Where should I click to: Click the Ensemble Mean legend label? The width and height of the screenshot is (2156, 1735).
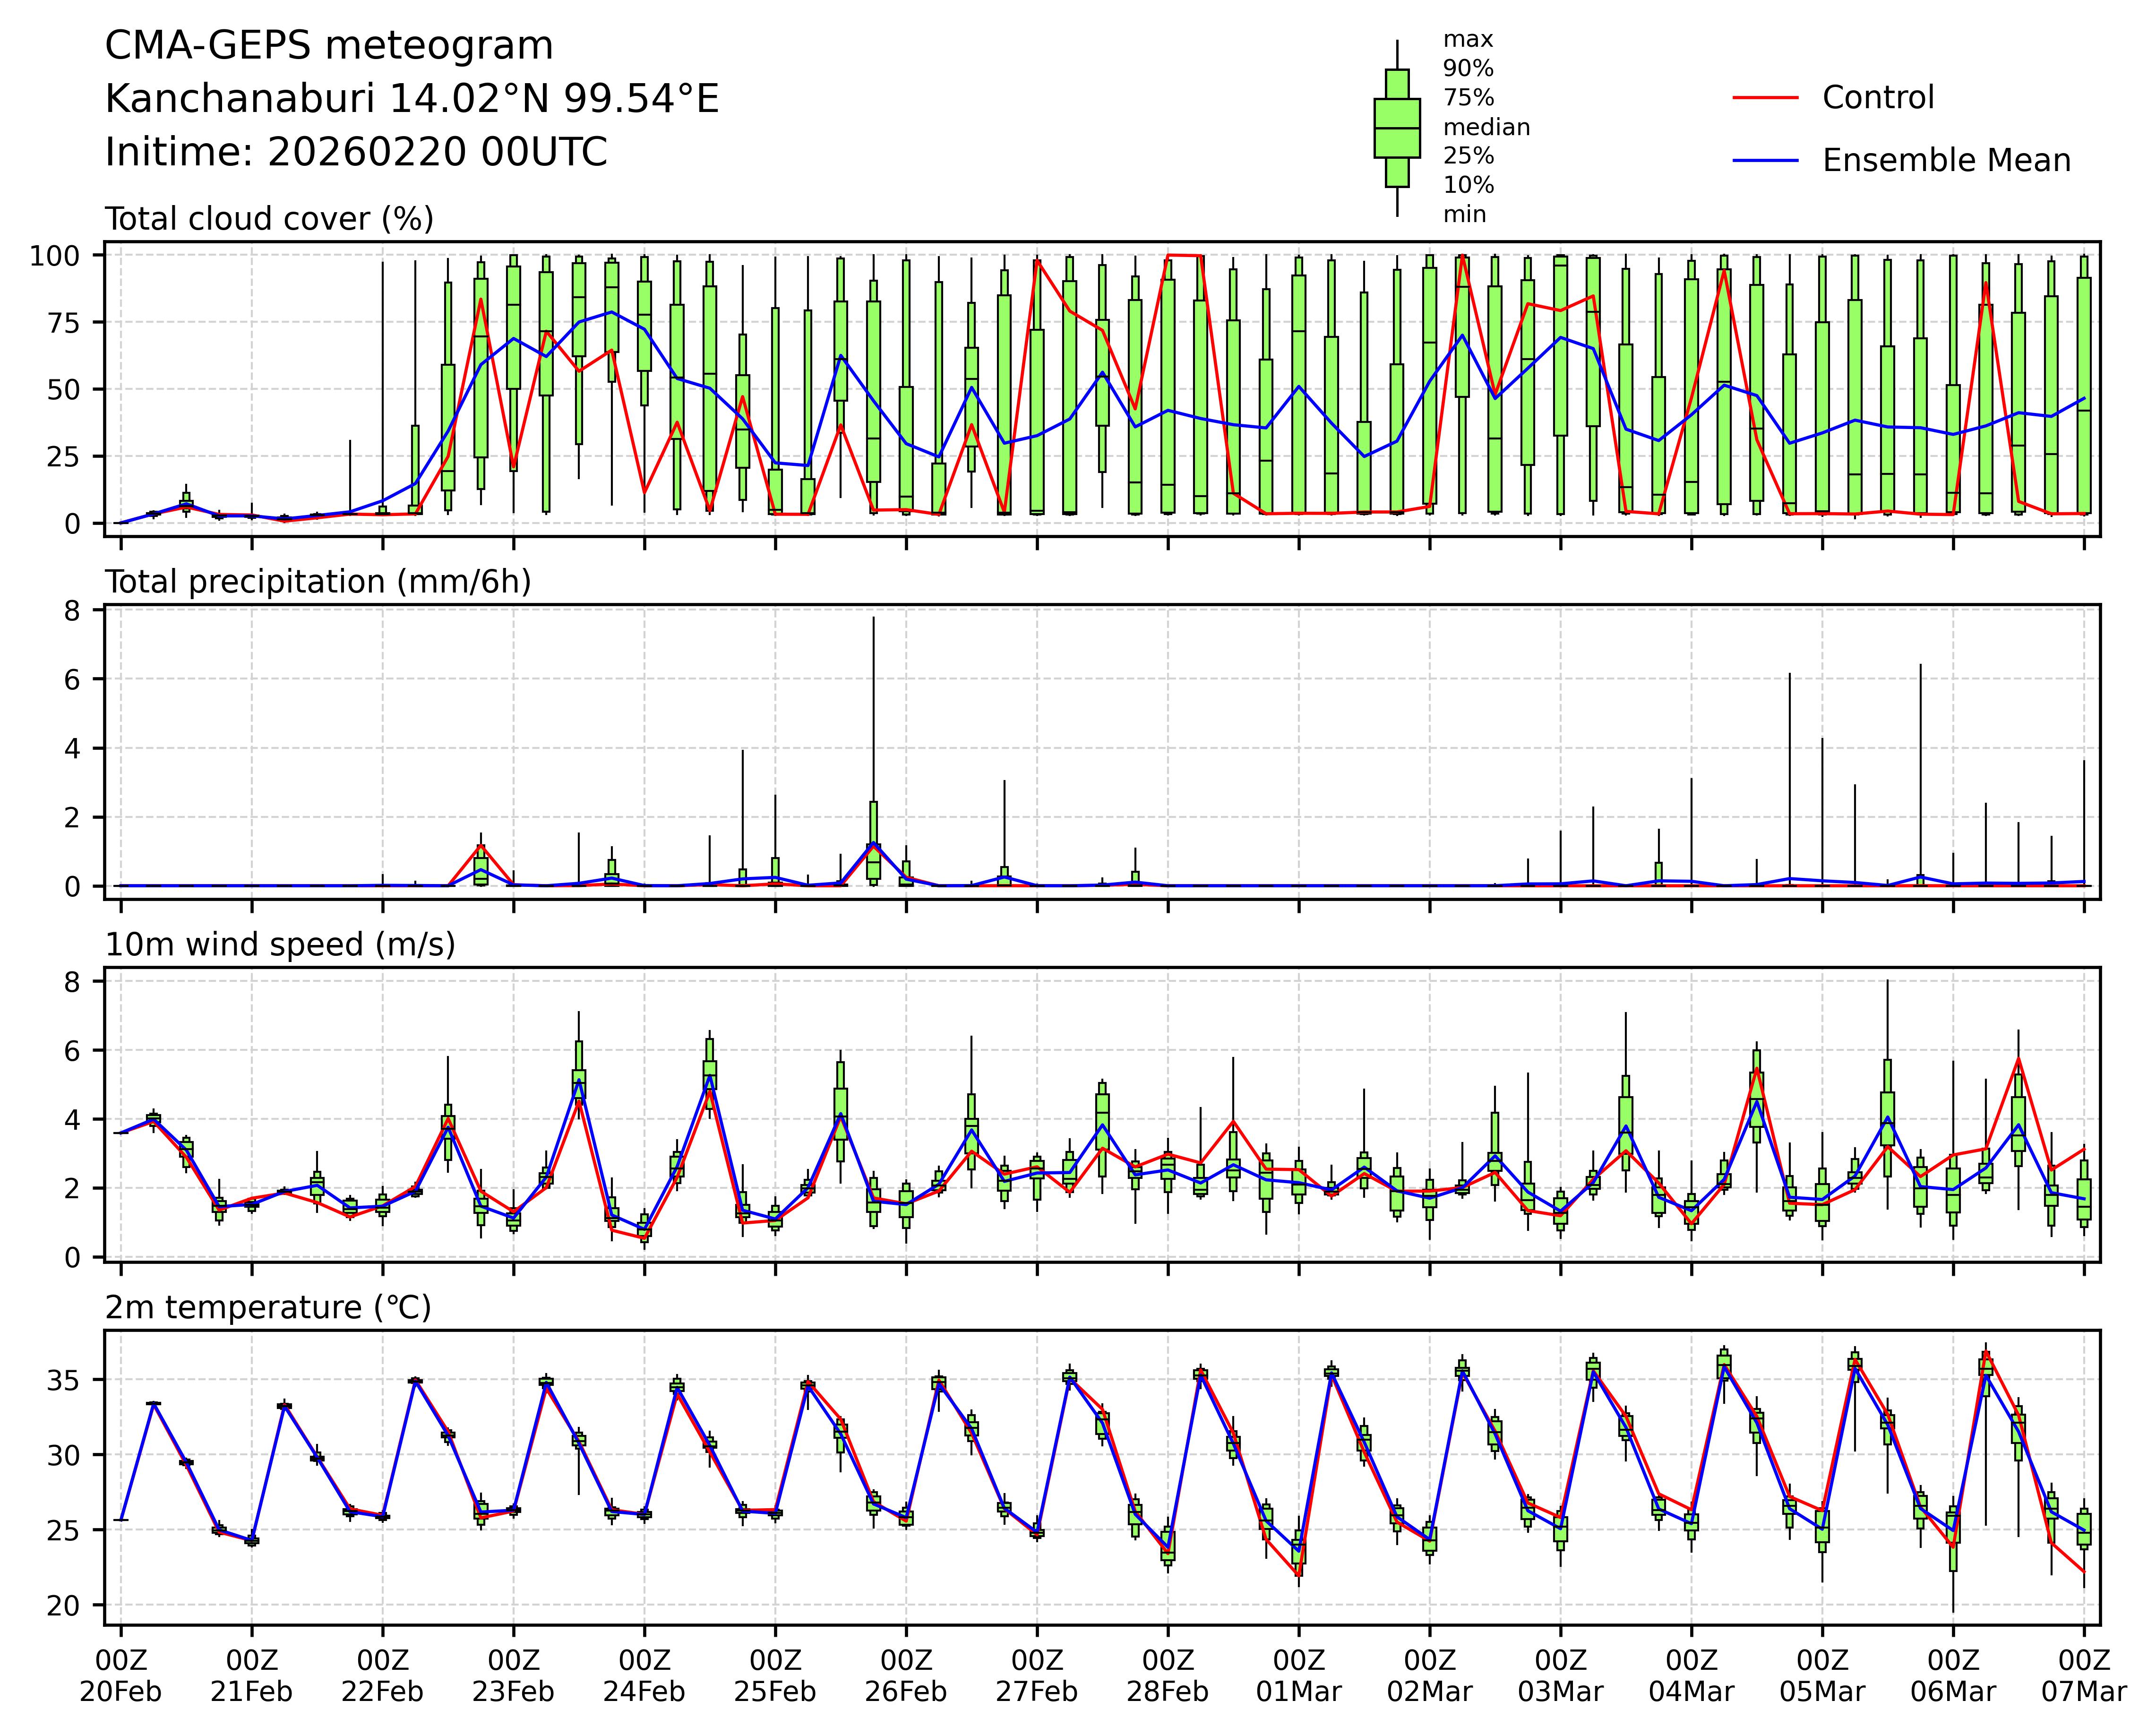click(1946, 161)
